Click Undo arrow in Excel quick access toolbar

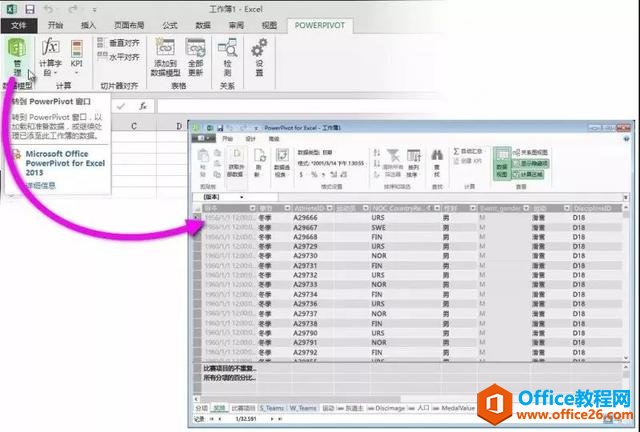pos(48,9)
